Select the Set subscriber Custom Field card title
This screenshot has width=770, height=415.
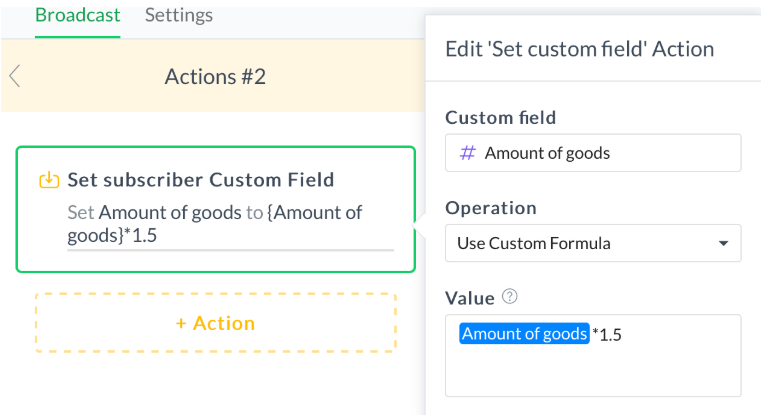tap(200, 180)
